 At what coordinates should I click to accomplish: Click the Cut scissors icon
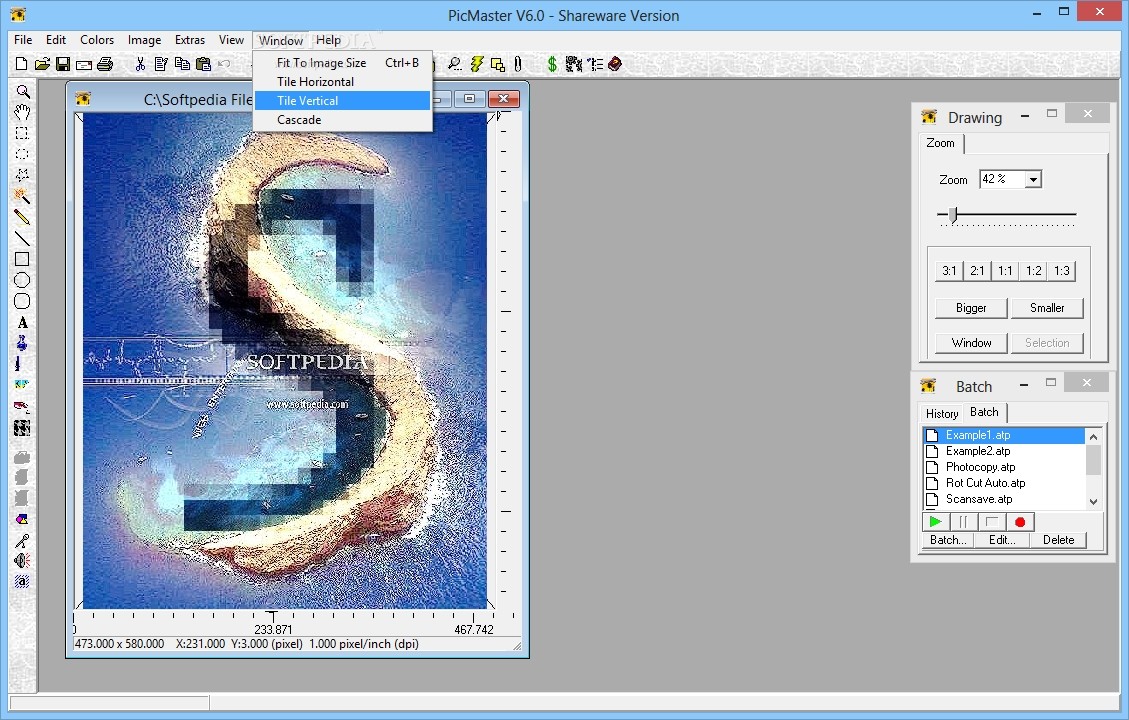pyautogui.click(x=140, y=64)
